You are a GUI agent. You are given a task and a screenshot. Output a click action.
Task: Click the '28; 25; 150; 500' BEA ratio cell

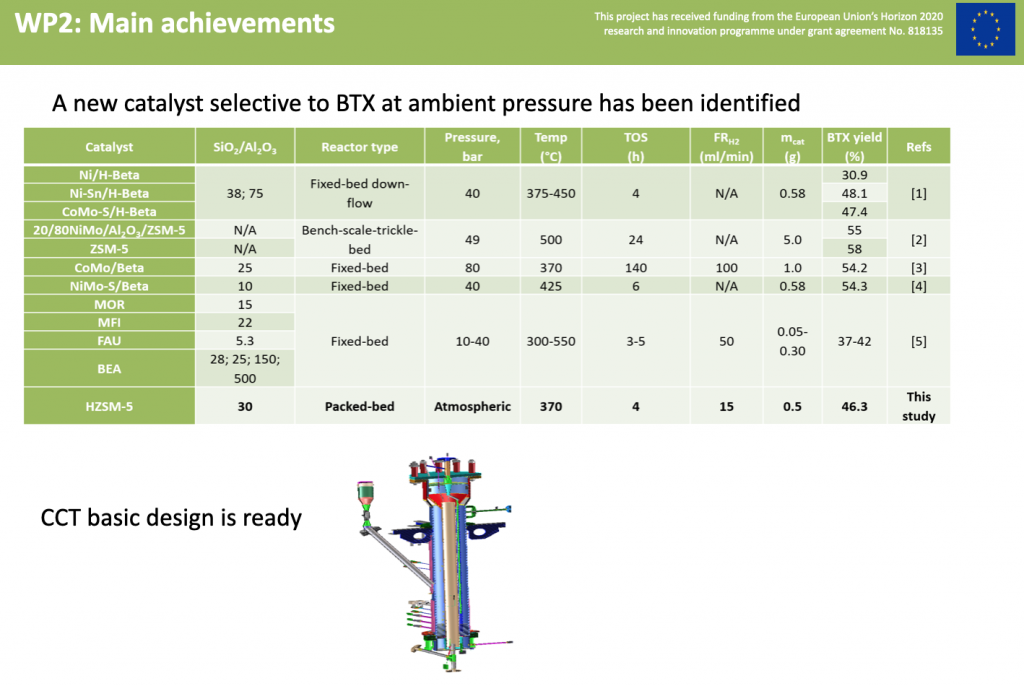245,368
